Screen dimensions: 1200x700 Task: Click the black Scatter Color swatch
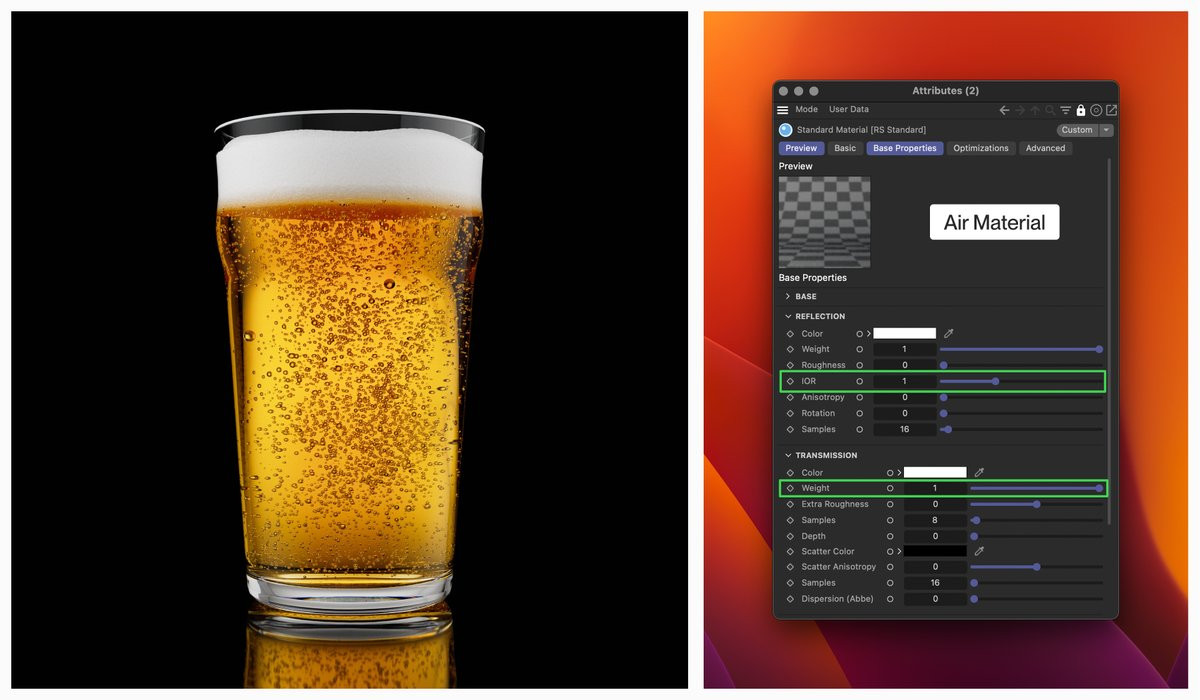[x=935, y=551]
